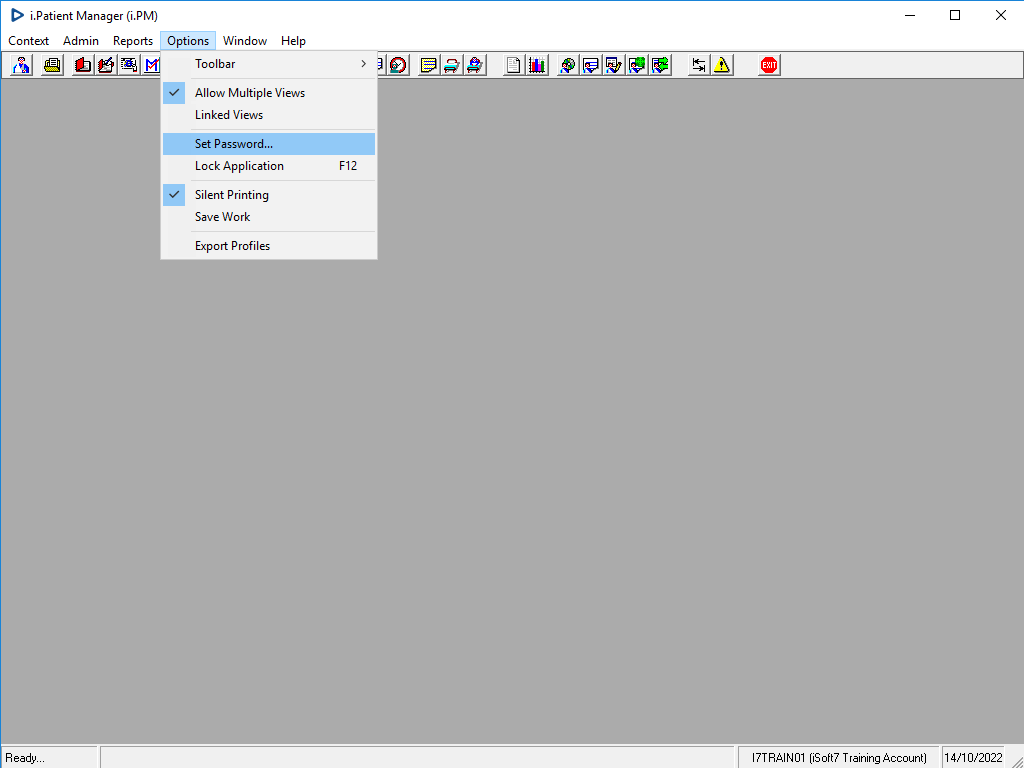The width and height of the screenshot is (1024, 768).
Task: Click the red circular clock gauge icon
Action: [398, 65]
